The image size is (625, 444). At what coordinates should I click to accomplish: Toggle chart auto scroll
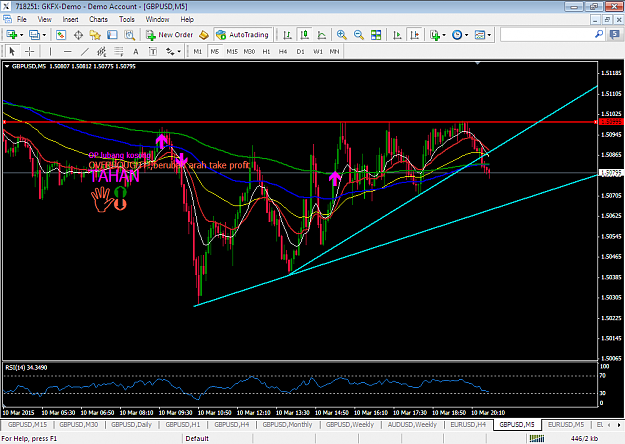[397, 35]
